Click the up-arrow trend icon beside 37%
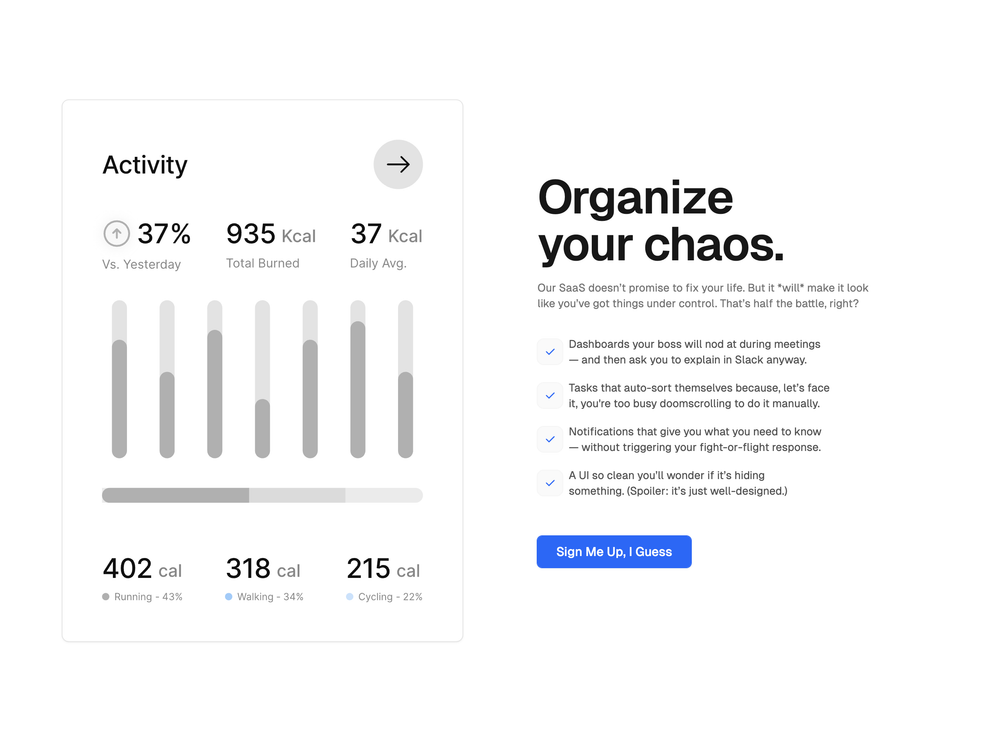Viewport: 1000px width, 741px height. point(117,233)
